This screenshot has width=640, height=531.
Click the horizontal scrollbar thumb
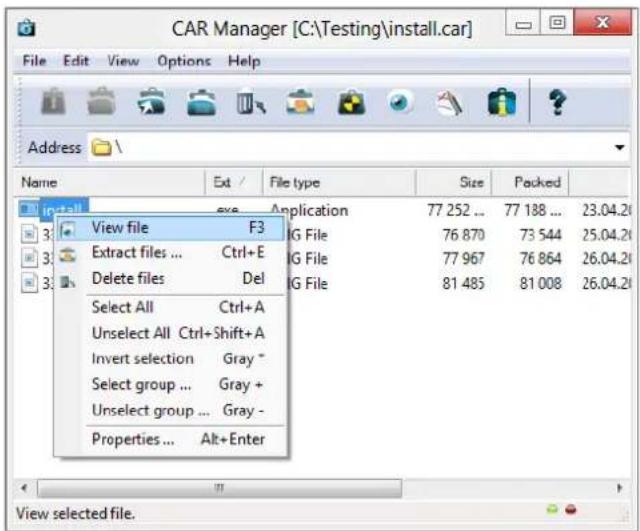coord(220,488)
